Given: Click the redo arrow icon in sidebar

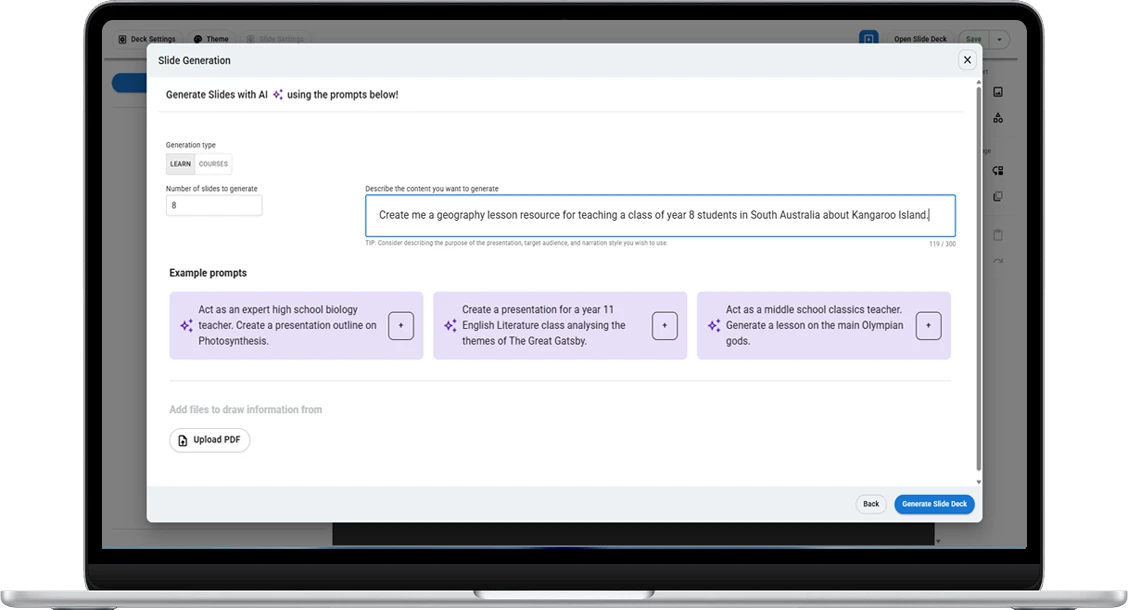Looking at the screenshot, I should point(998,262).
